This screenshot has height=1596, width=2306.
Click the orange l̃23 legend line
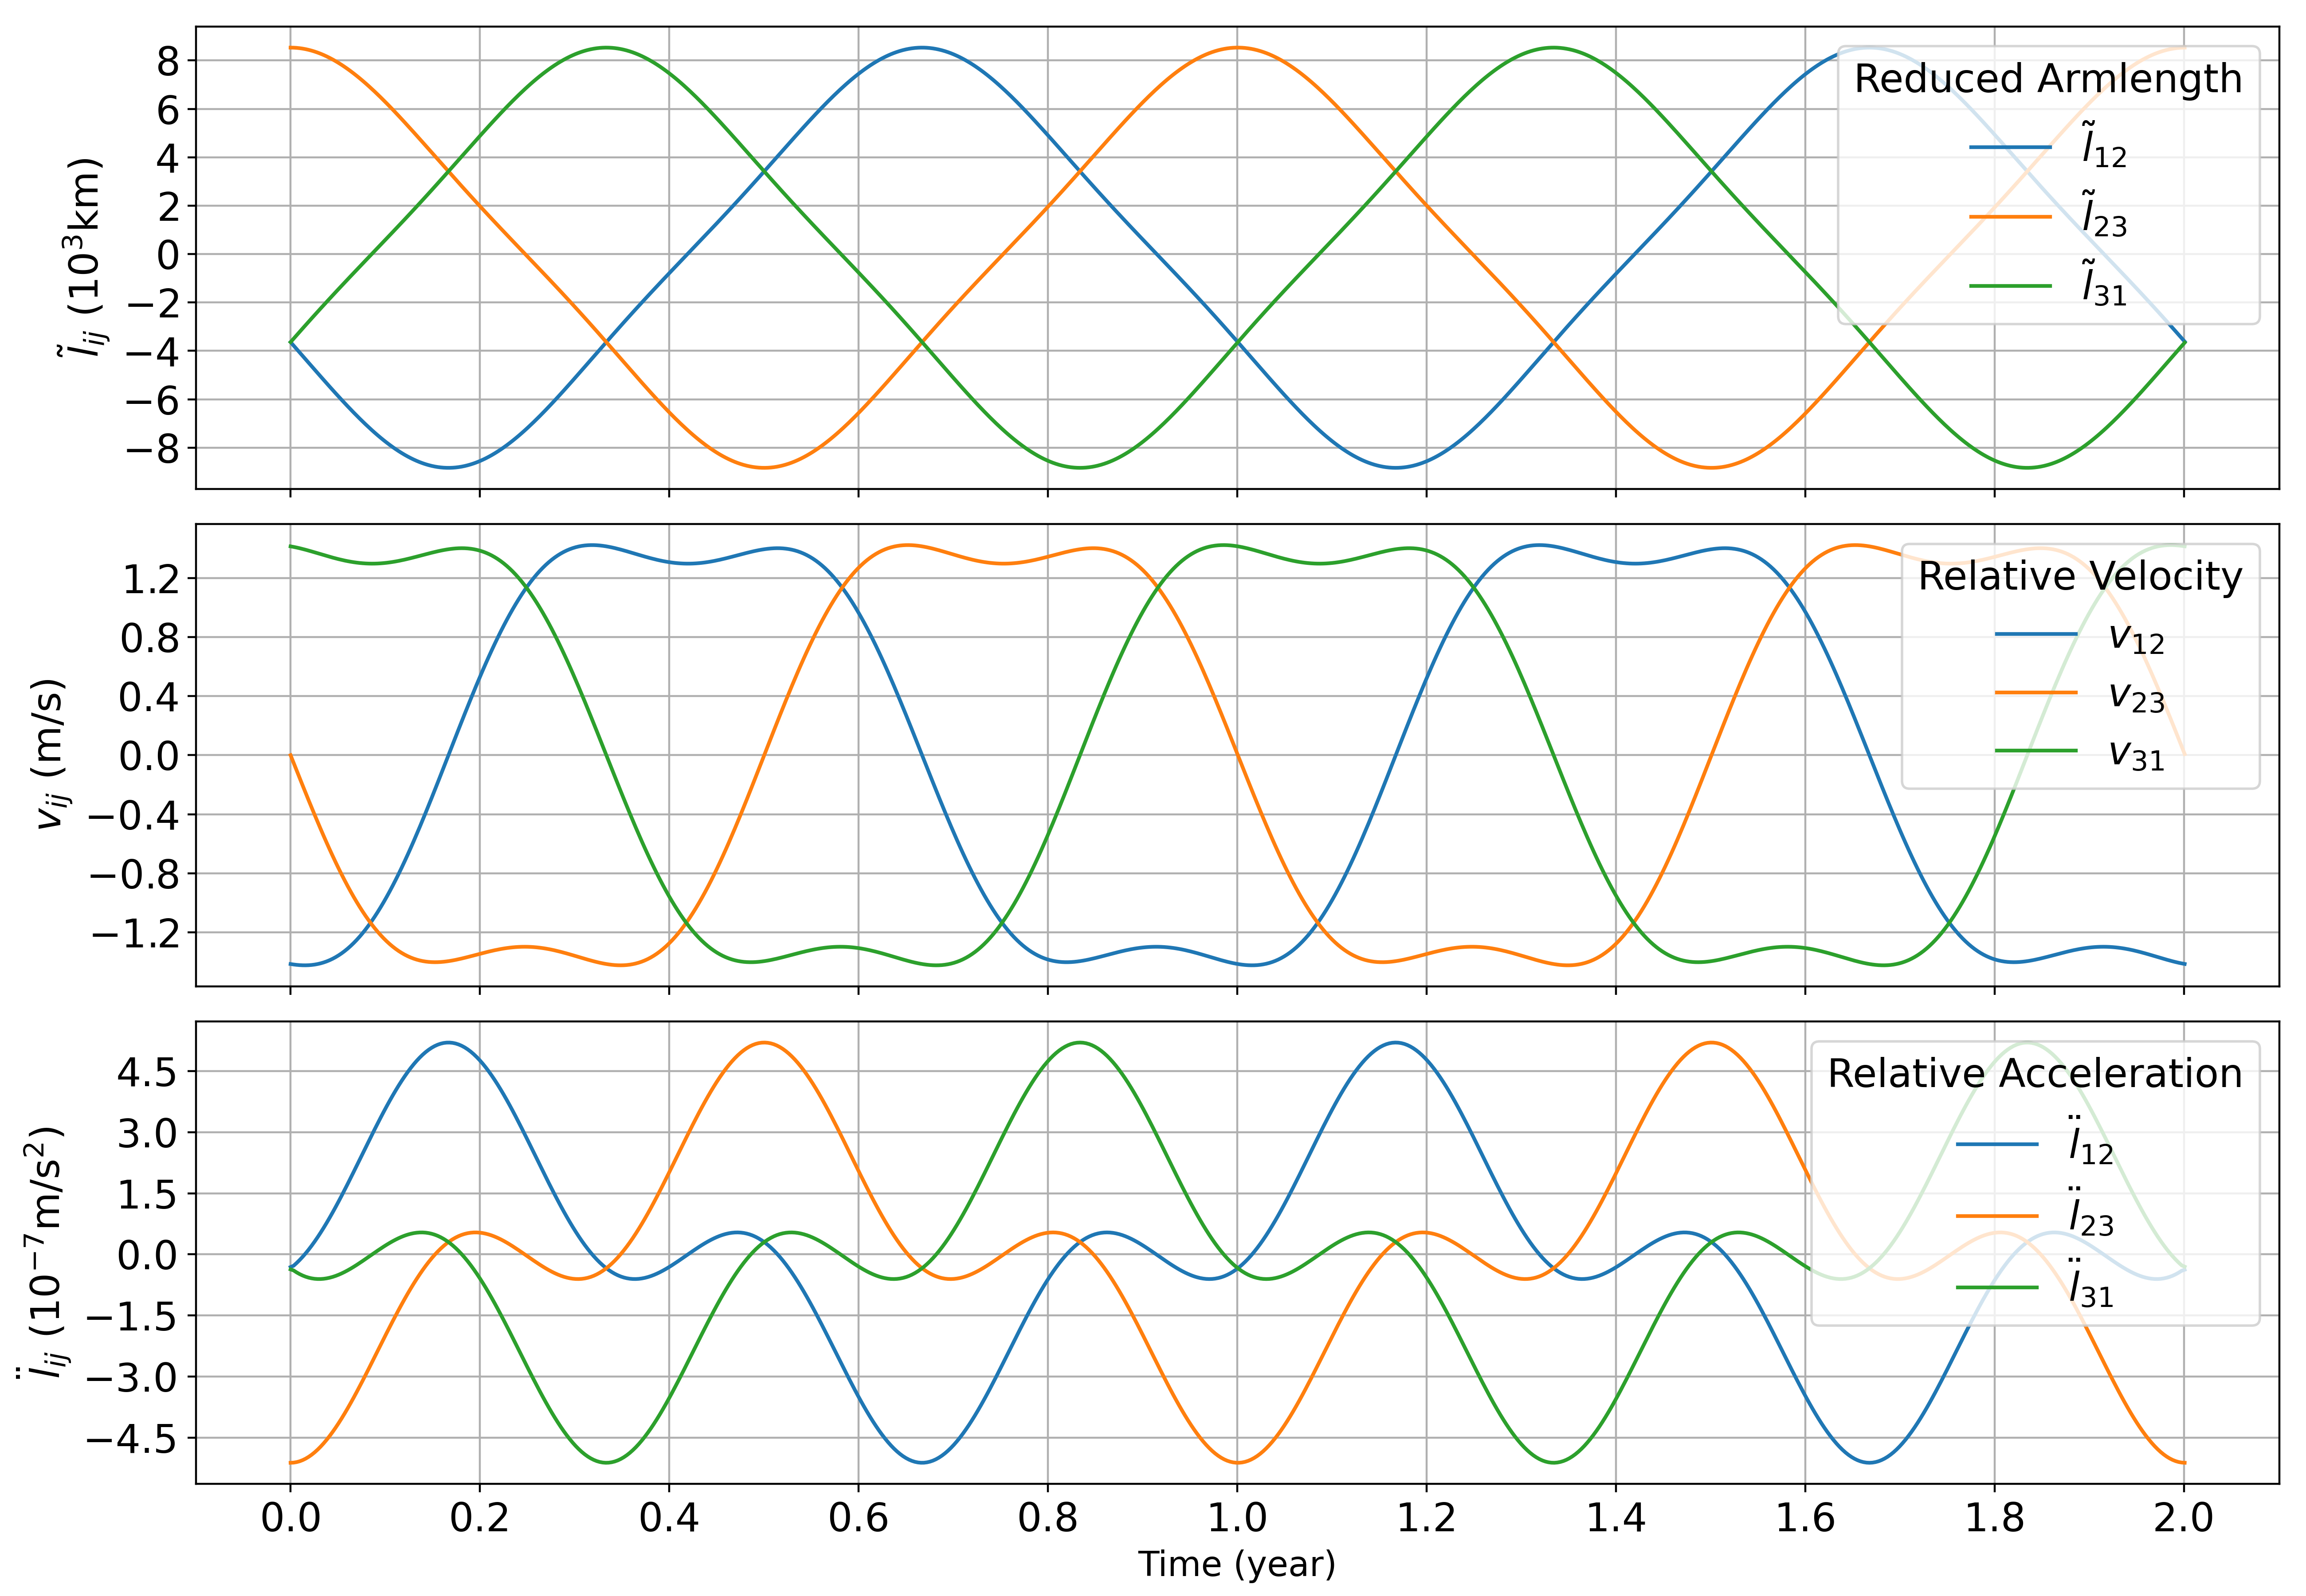(x=2010, y=217)
